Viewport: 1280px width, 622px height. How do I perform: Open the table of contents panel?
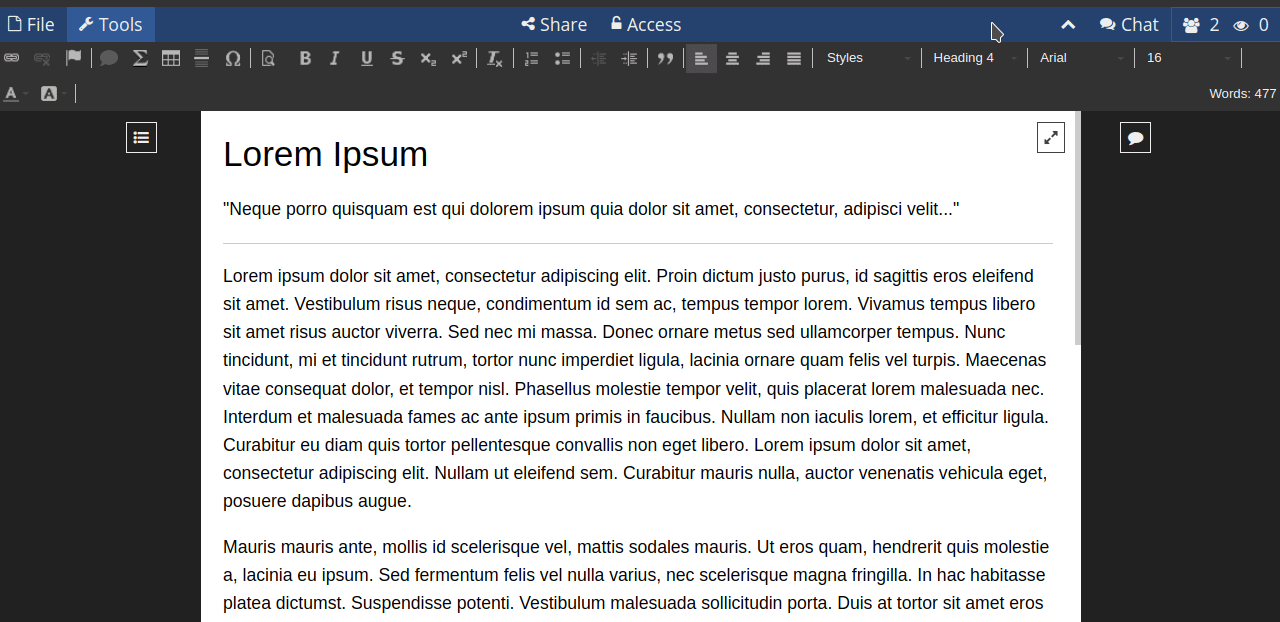pos(141,137)
